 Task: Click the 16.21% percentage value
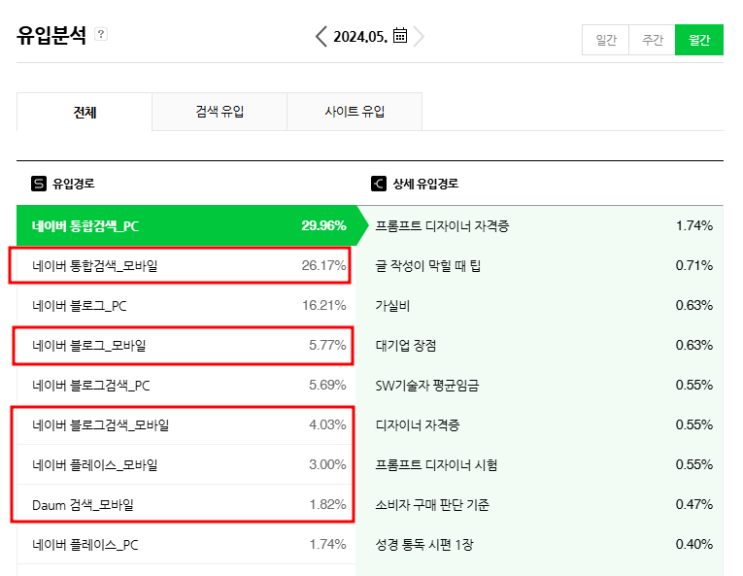(x=324, y=305)
